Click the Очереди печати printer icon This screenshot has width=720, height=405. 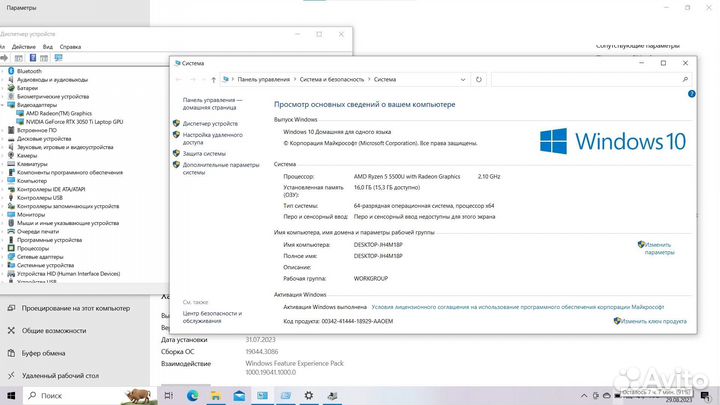coord(11,231)
